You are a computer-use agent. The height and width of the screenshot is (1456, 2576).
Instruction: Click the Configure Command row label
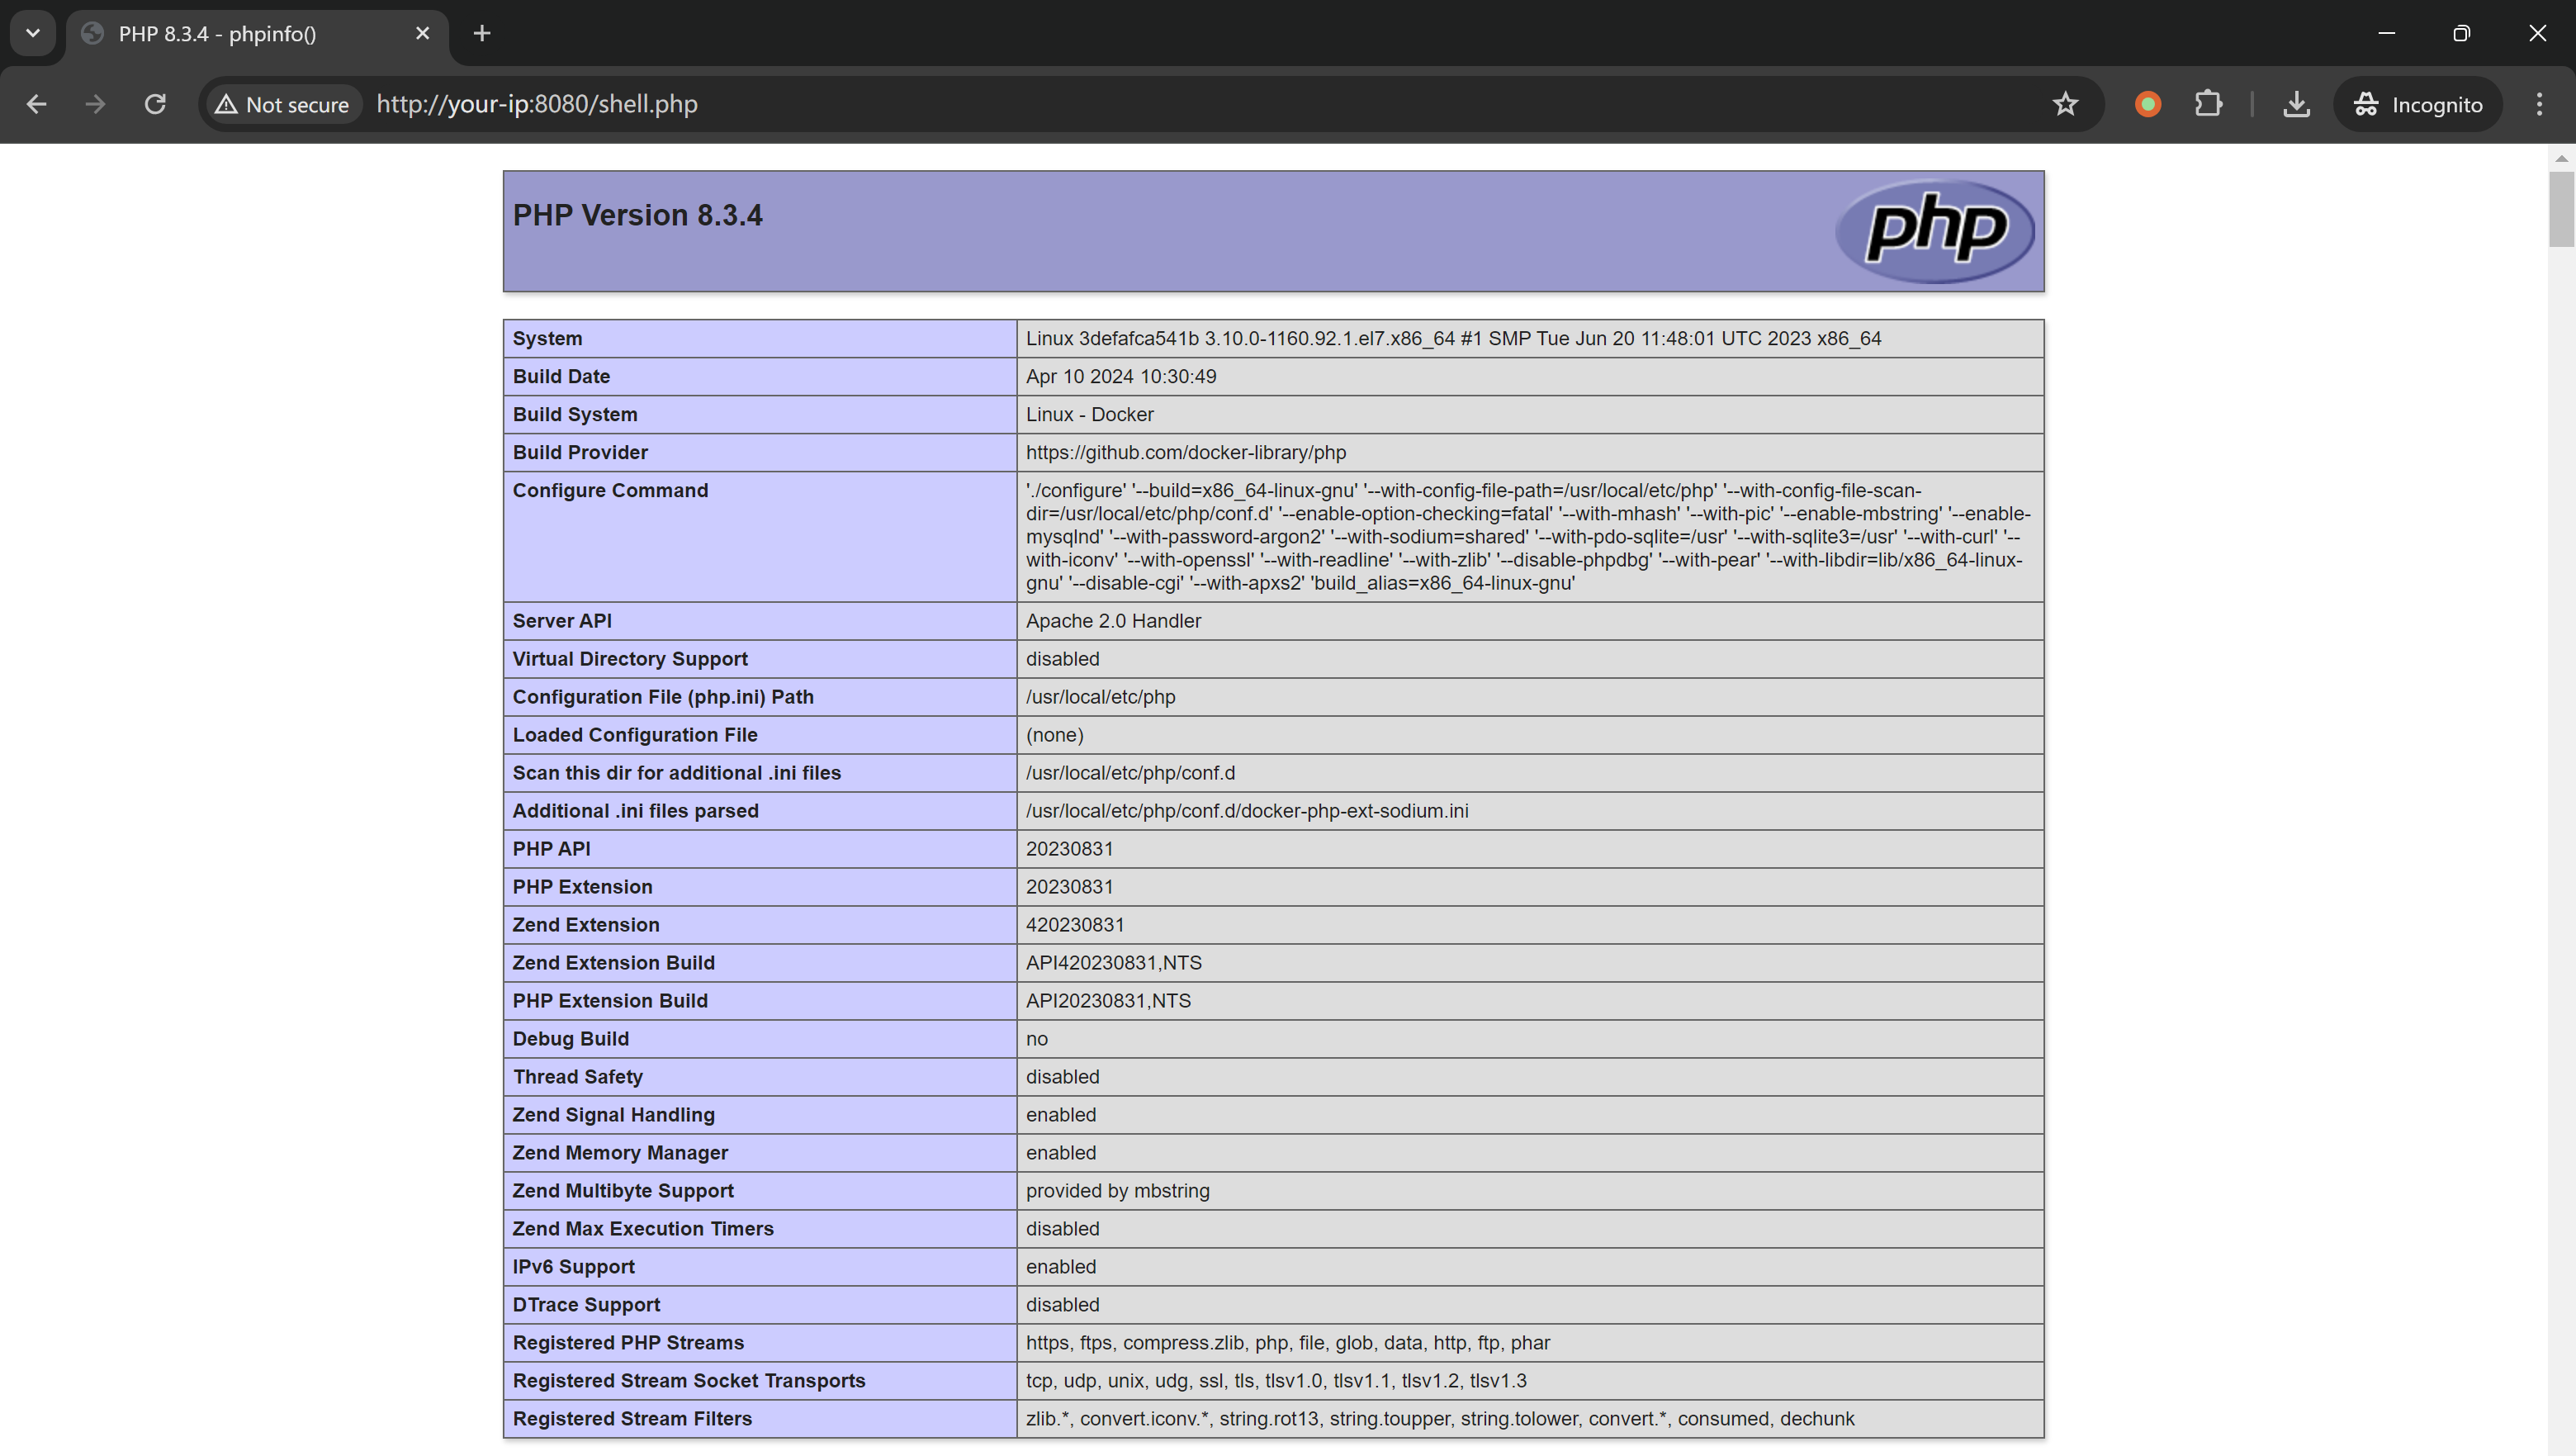click(610, 491)
